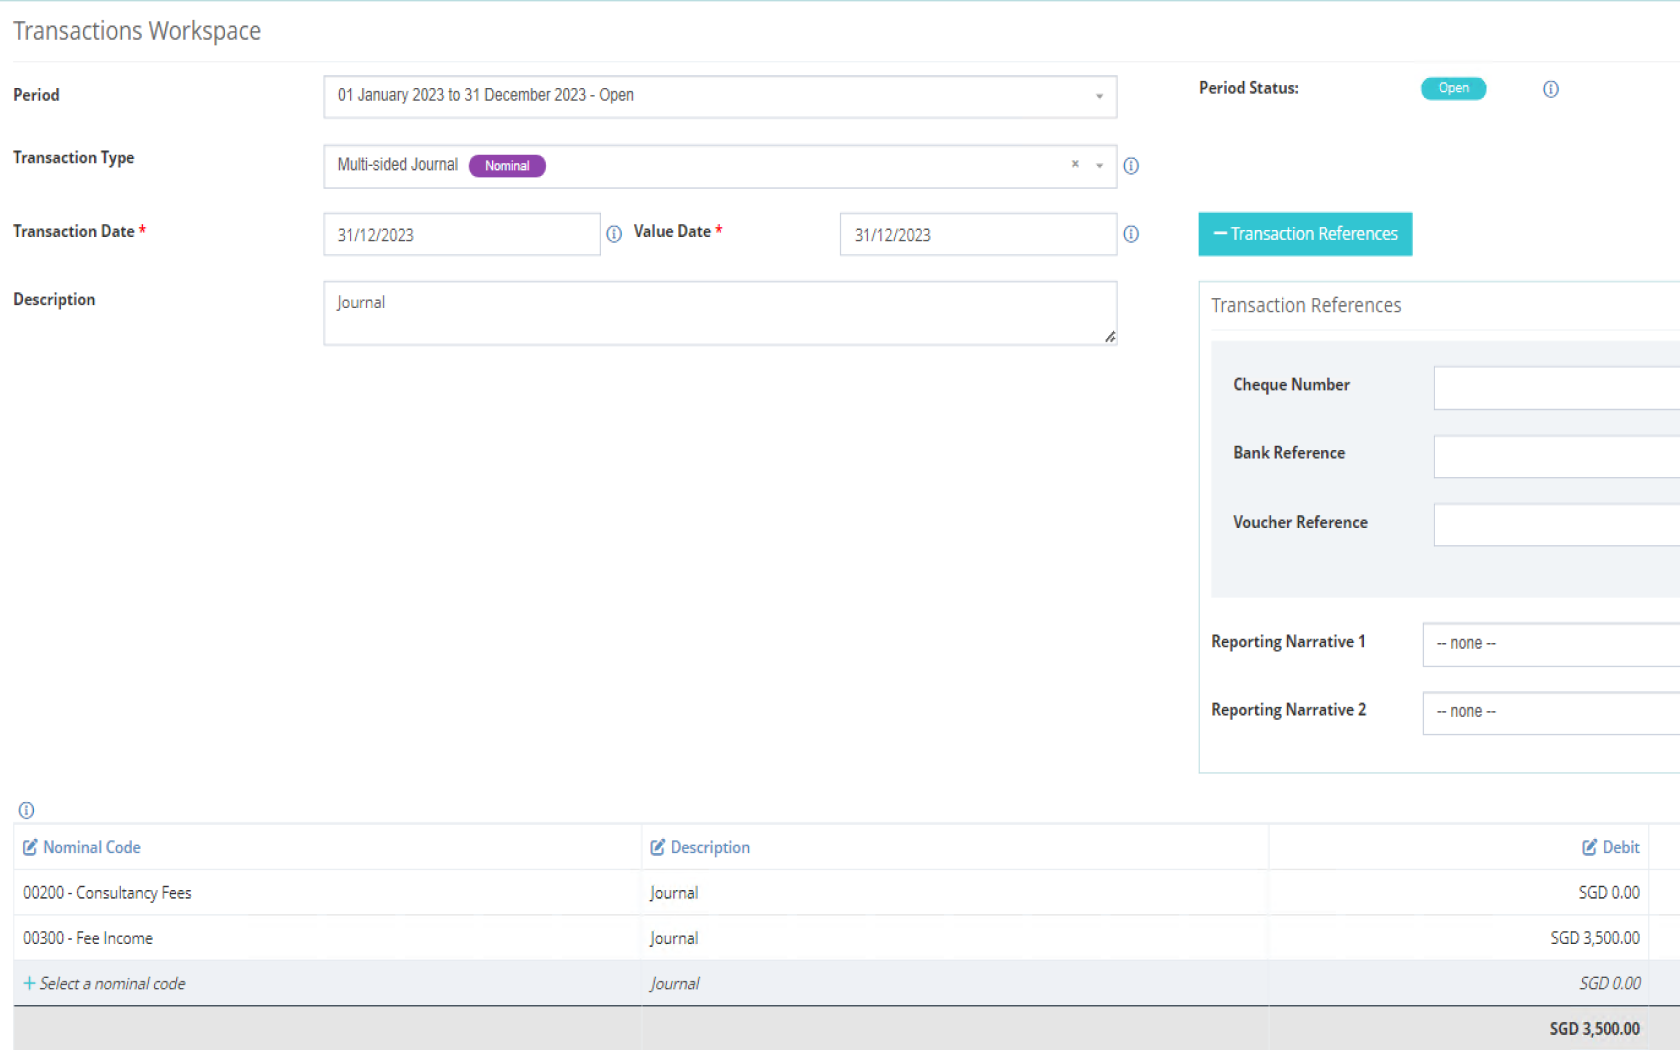
Task: Click the Open period status badge
Action: tap(1453, 89)
